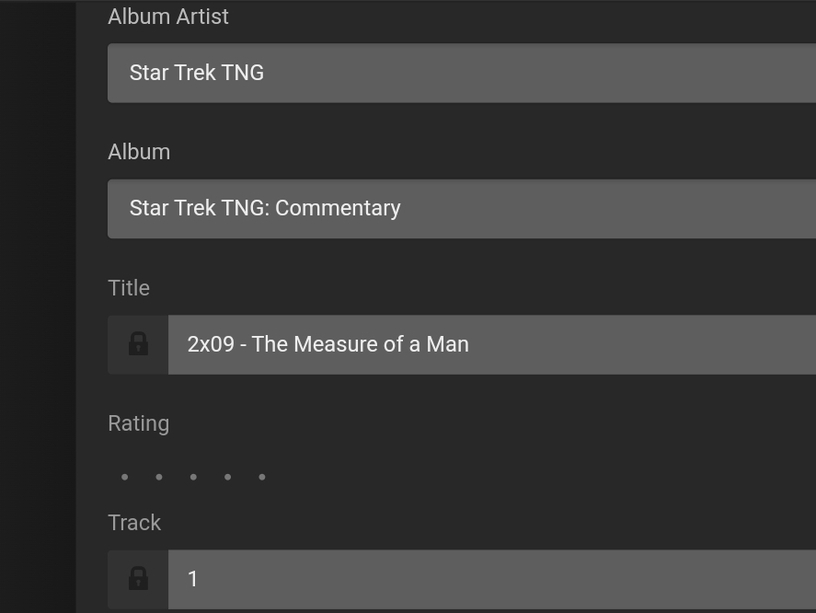Click the word Commentary in the Album field
Screen dimensions: 816x613
coord(337,208)
